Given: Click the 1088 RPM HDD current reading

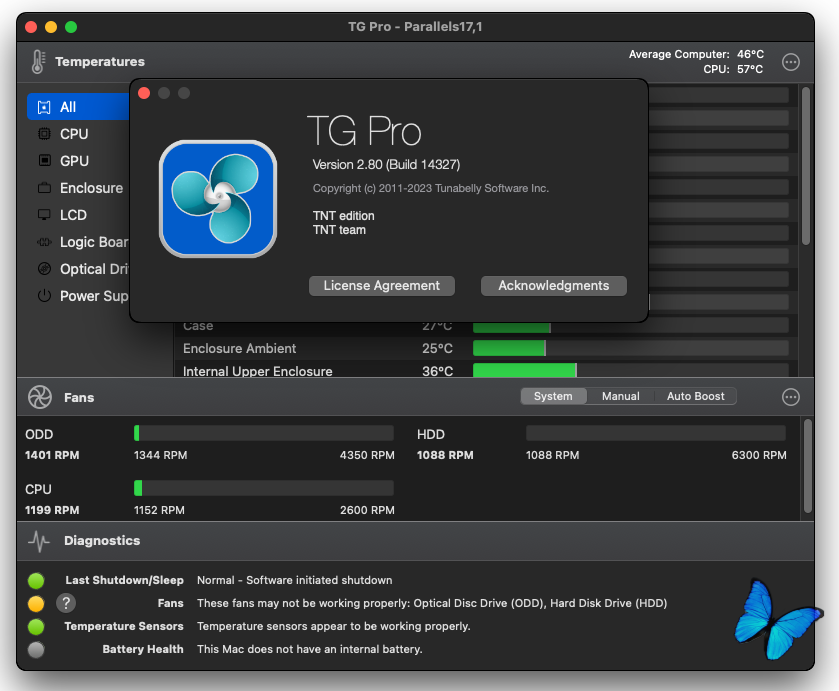Looking at the screenshot, I should pos(445,455).
